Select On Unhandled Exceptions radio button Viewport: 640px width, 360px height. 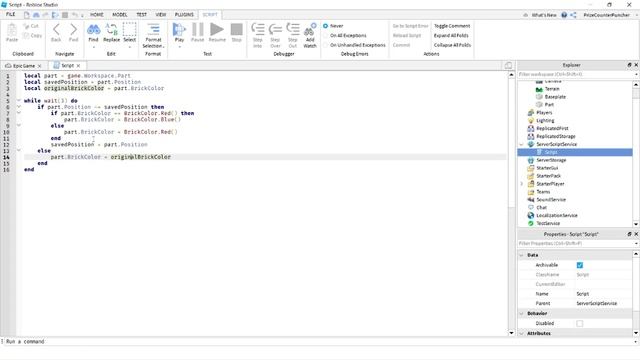326,45
